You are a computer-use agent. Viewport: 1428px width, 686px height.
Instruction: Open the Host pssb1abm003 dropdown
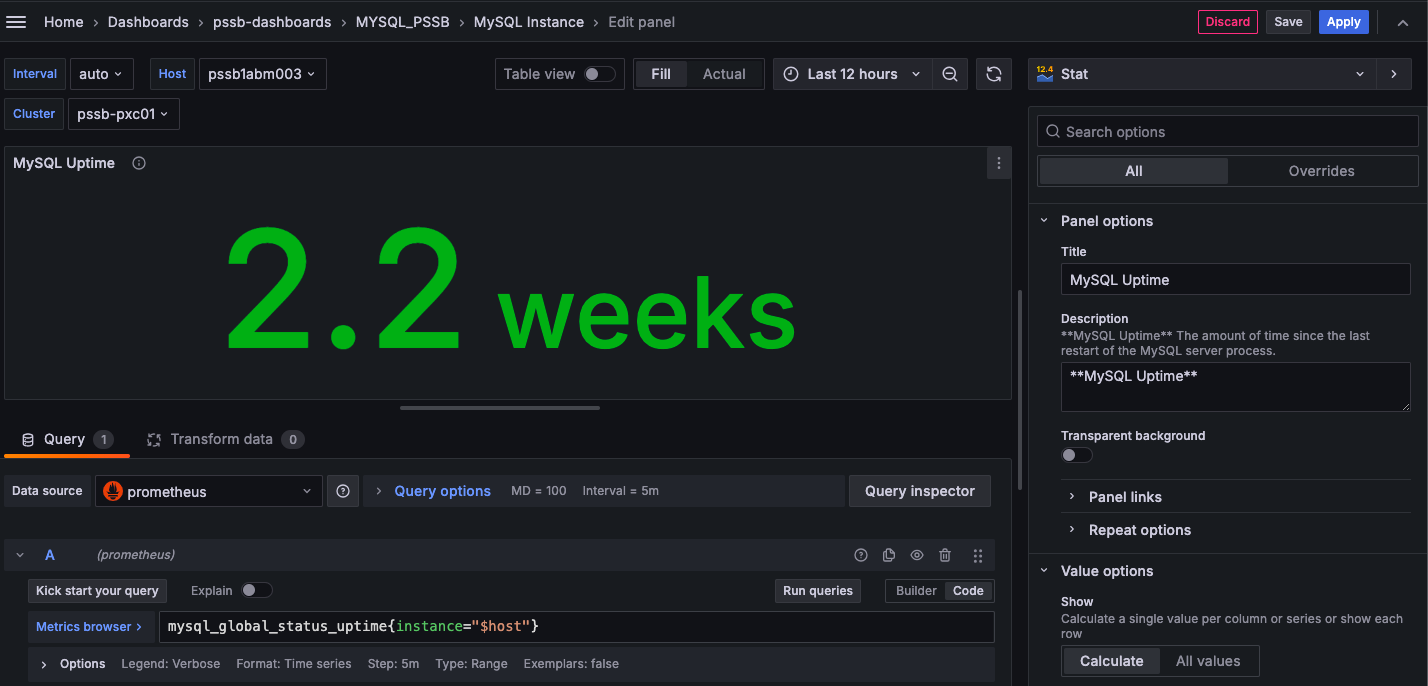pos(263,74)
